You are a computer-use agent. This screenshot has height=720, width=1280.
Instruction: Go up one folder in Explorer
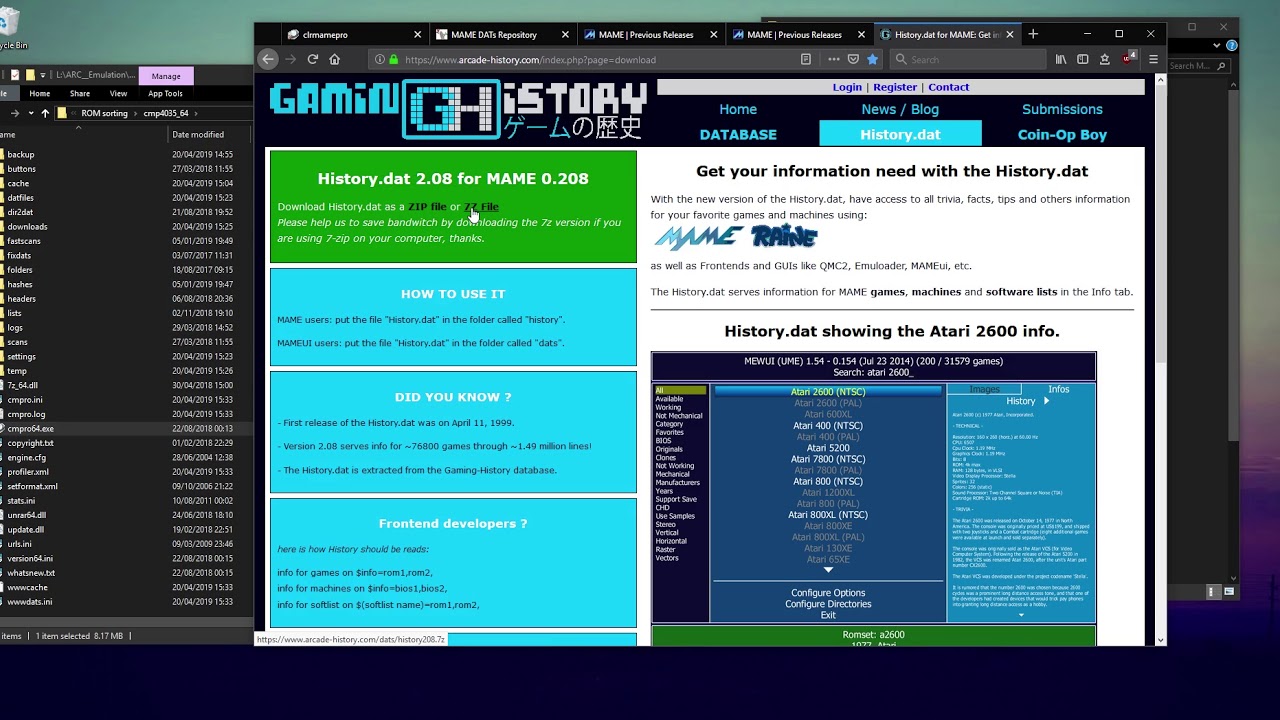(45, 113)
